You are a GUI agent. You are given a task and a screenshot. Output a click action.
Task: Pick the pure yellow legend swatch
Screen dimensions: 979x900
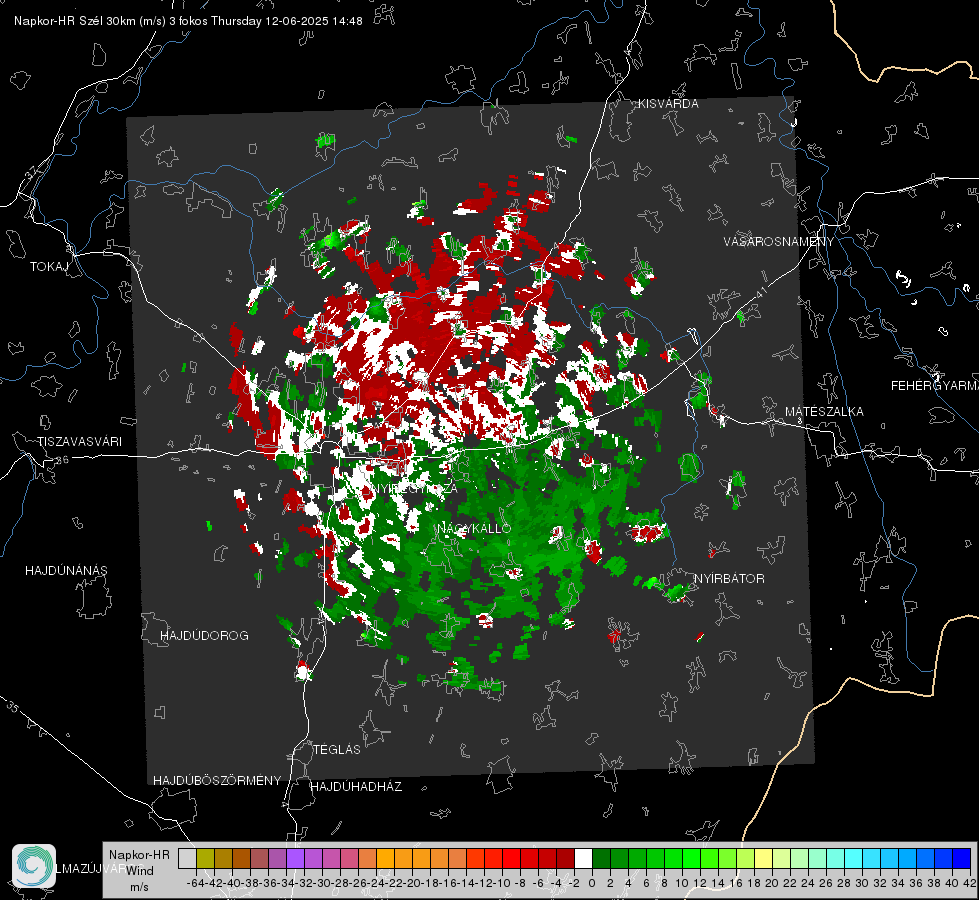(x=764, y=859)
